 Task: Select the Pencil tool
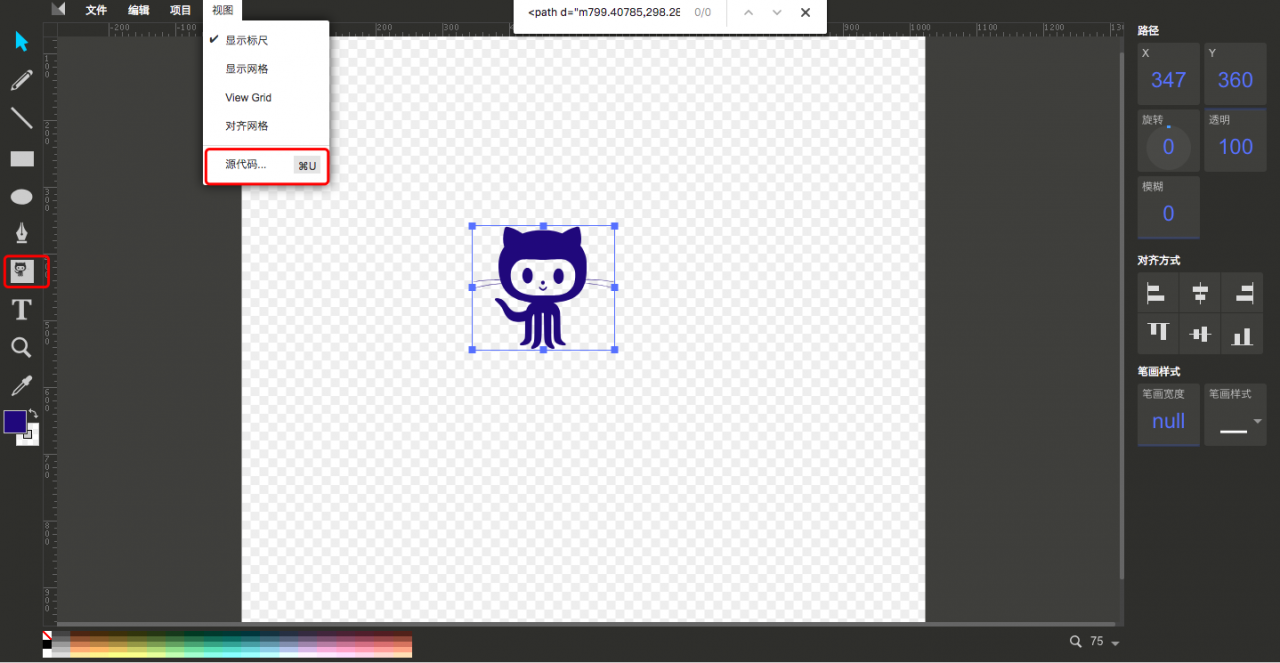coord(21,80)
